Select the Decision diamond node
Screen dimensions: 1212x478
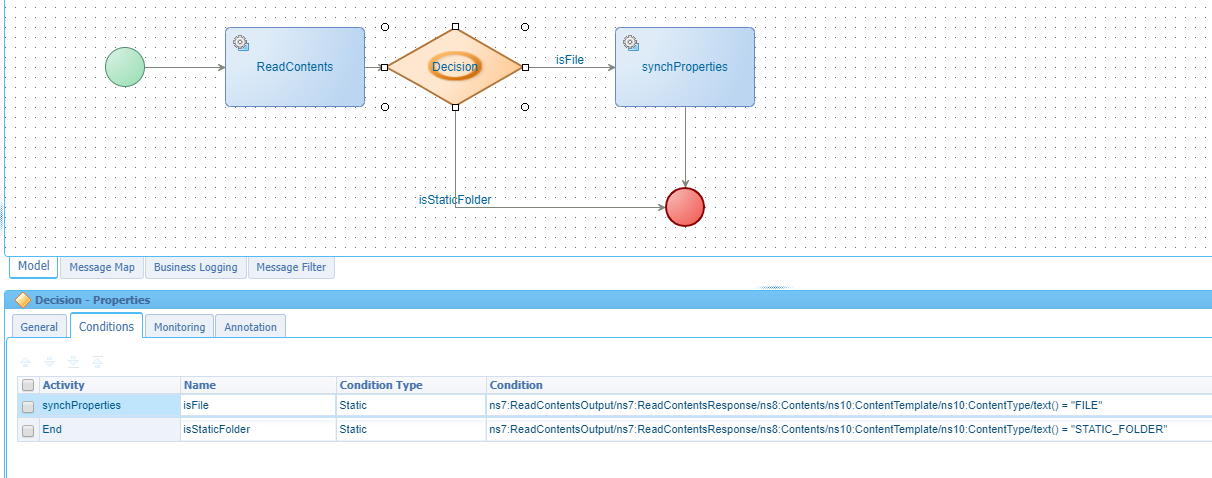click(455, 67)
